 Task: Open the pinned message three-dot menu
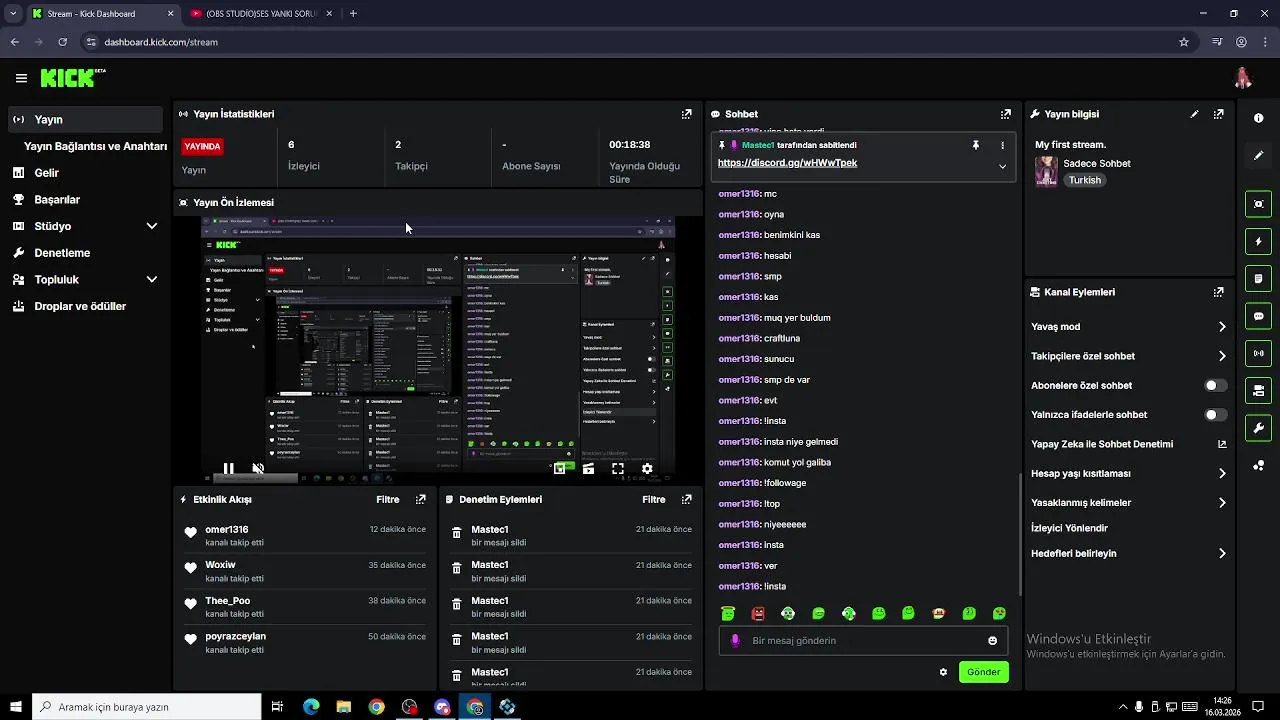tap(1002, 145)
